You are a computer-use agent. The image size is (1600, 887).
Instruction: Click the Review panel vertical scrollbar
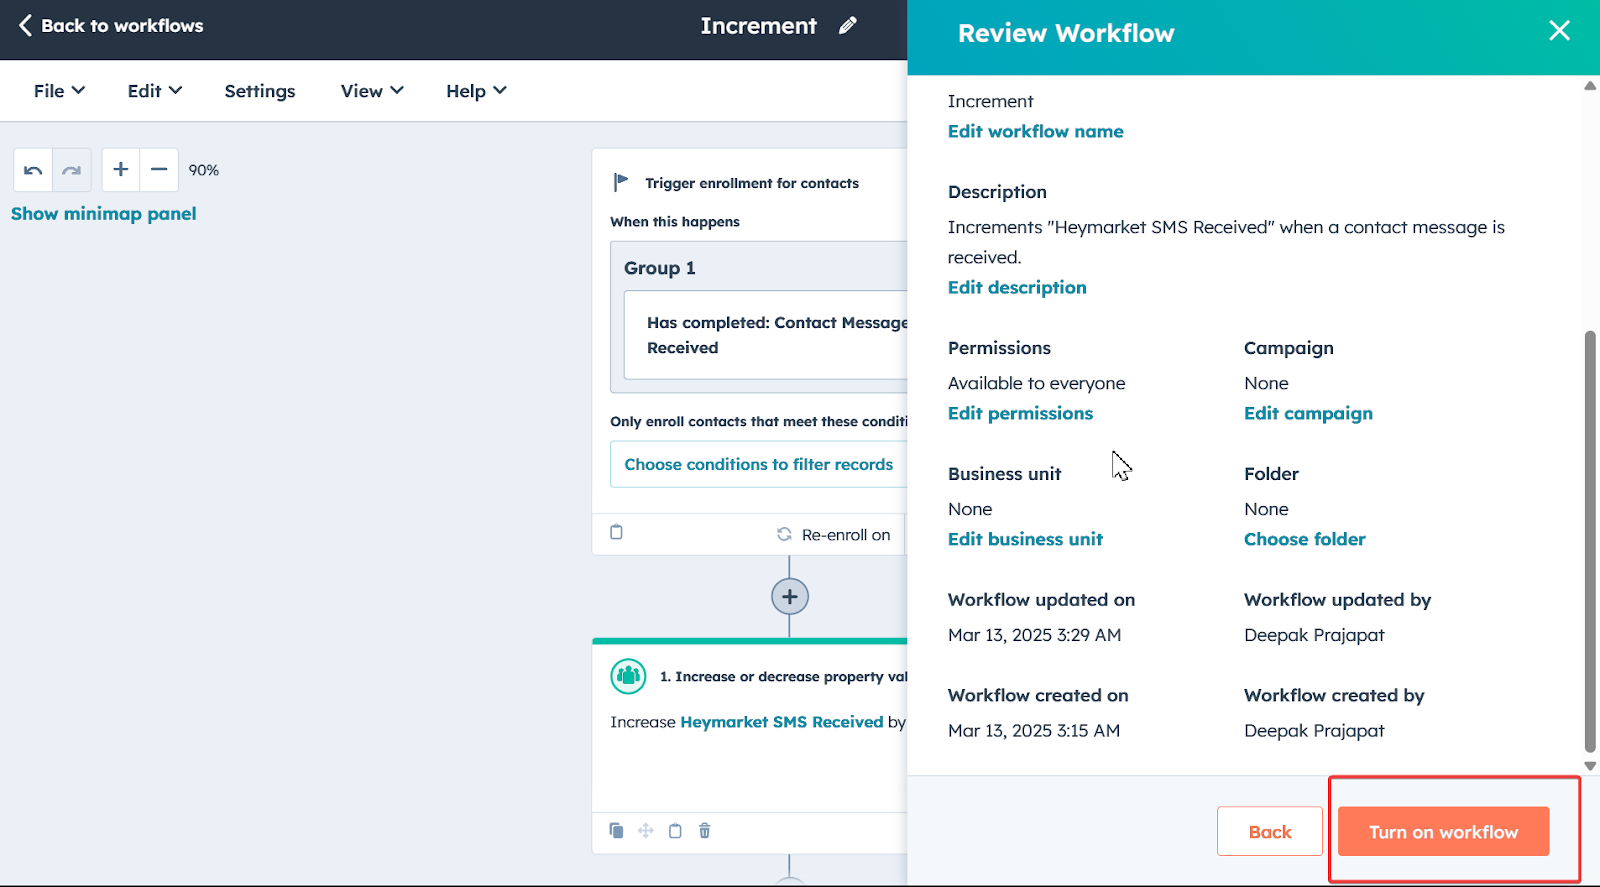pyautogui.click(x=1590, y=540)
